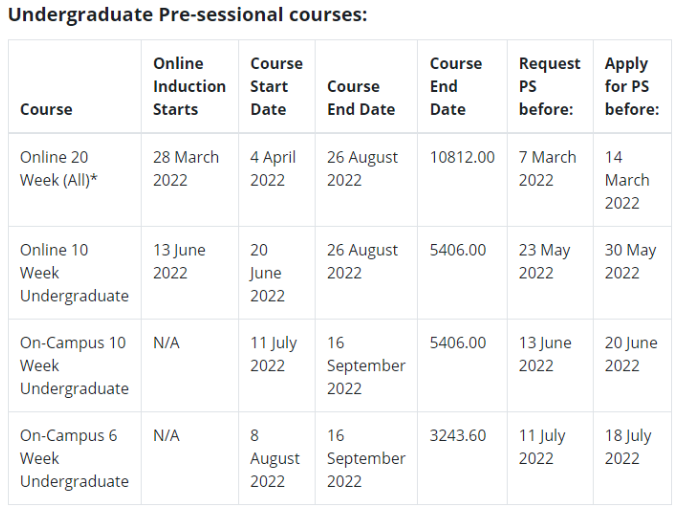Select the '7 March 2022' request date
The height and width of the screenshot is (513, 683).
(547, 168)
